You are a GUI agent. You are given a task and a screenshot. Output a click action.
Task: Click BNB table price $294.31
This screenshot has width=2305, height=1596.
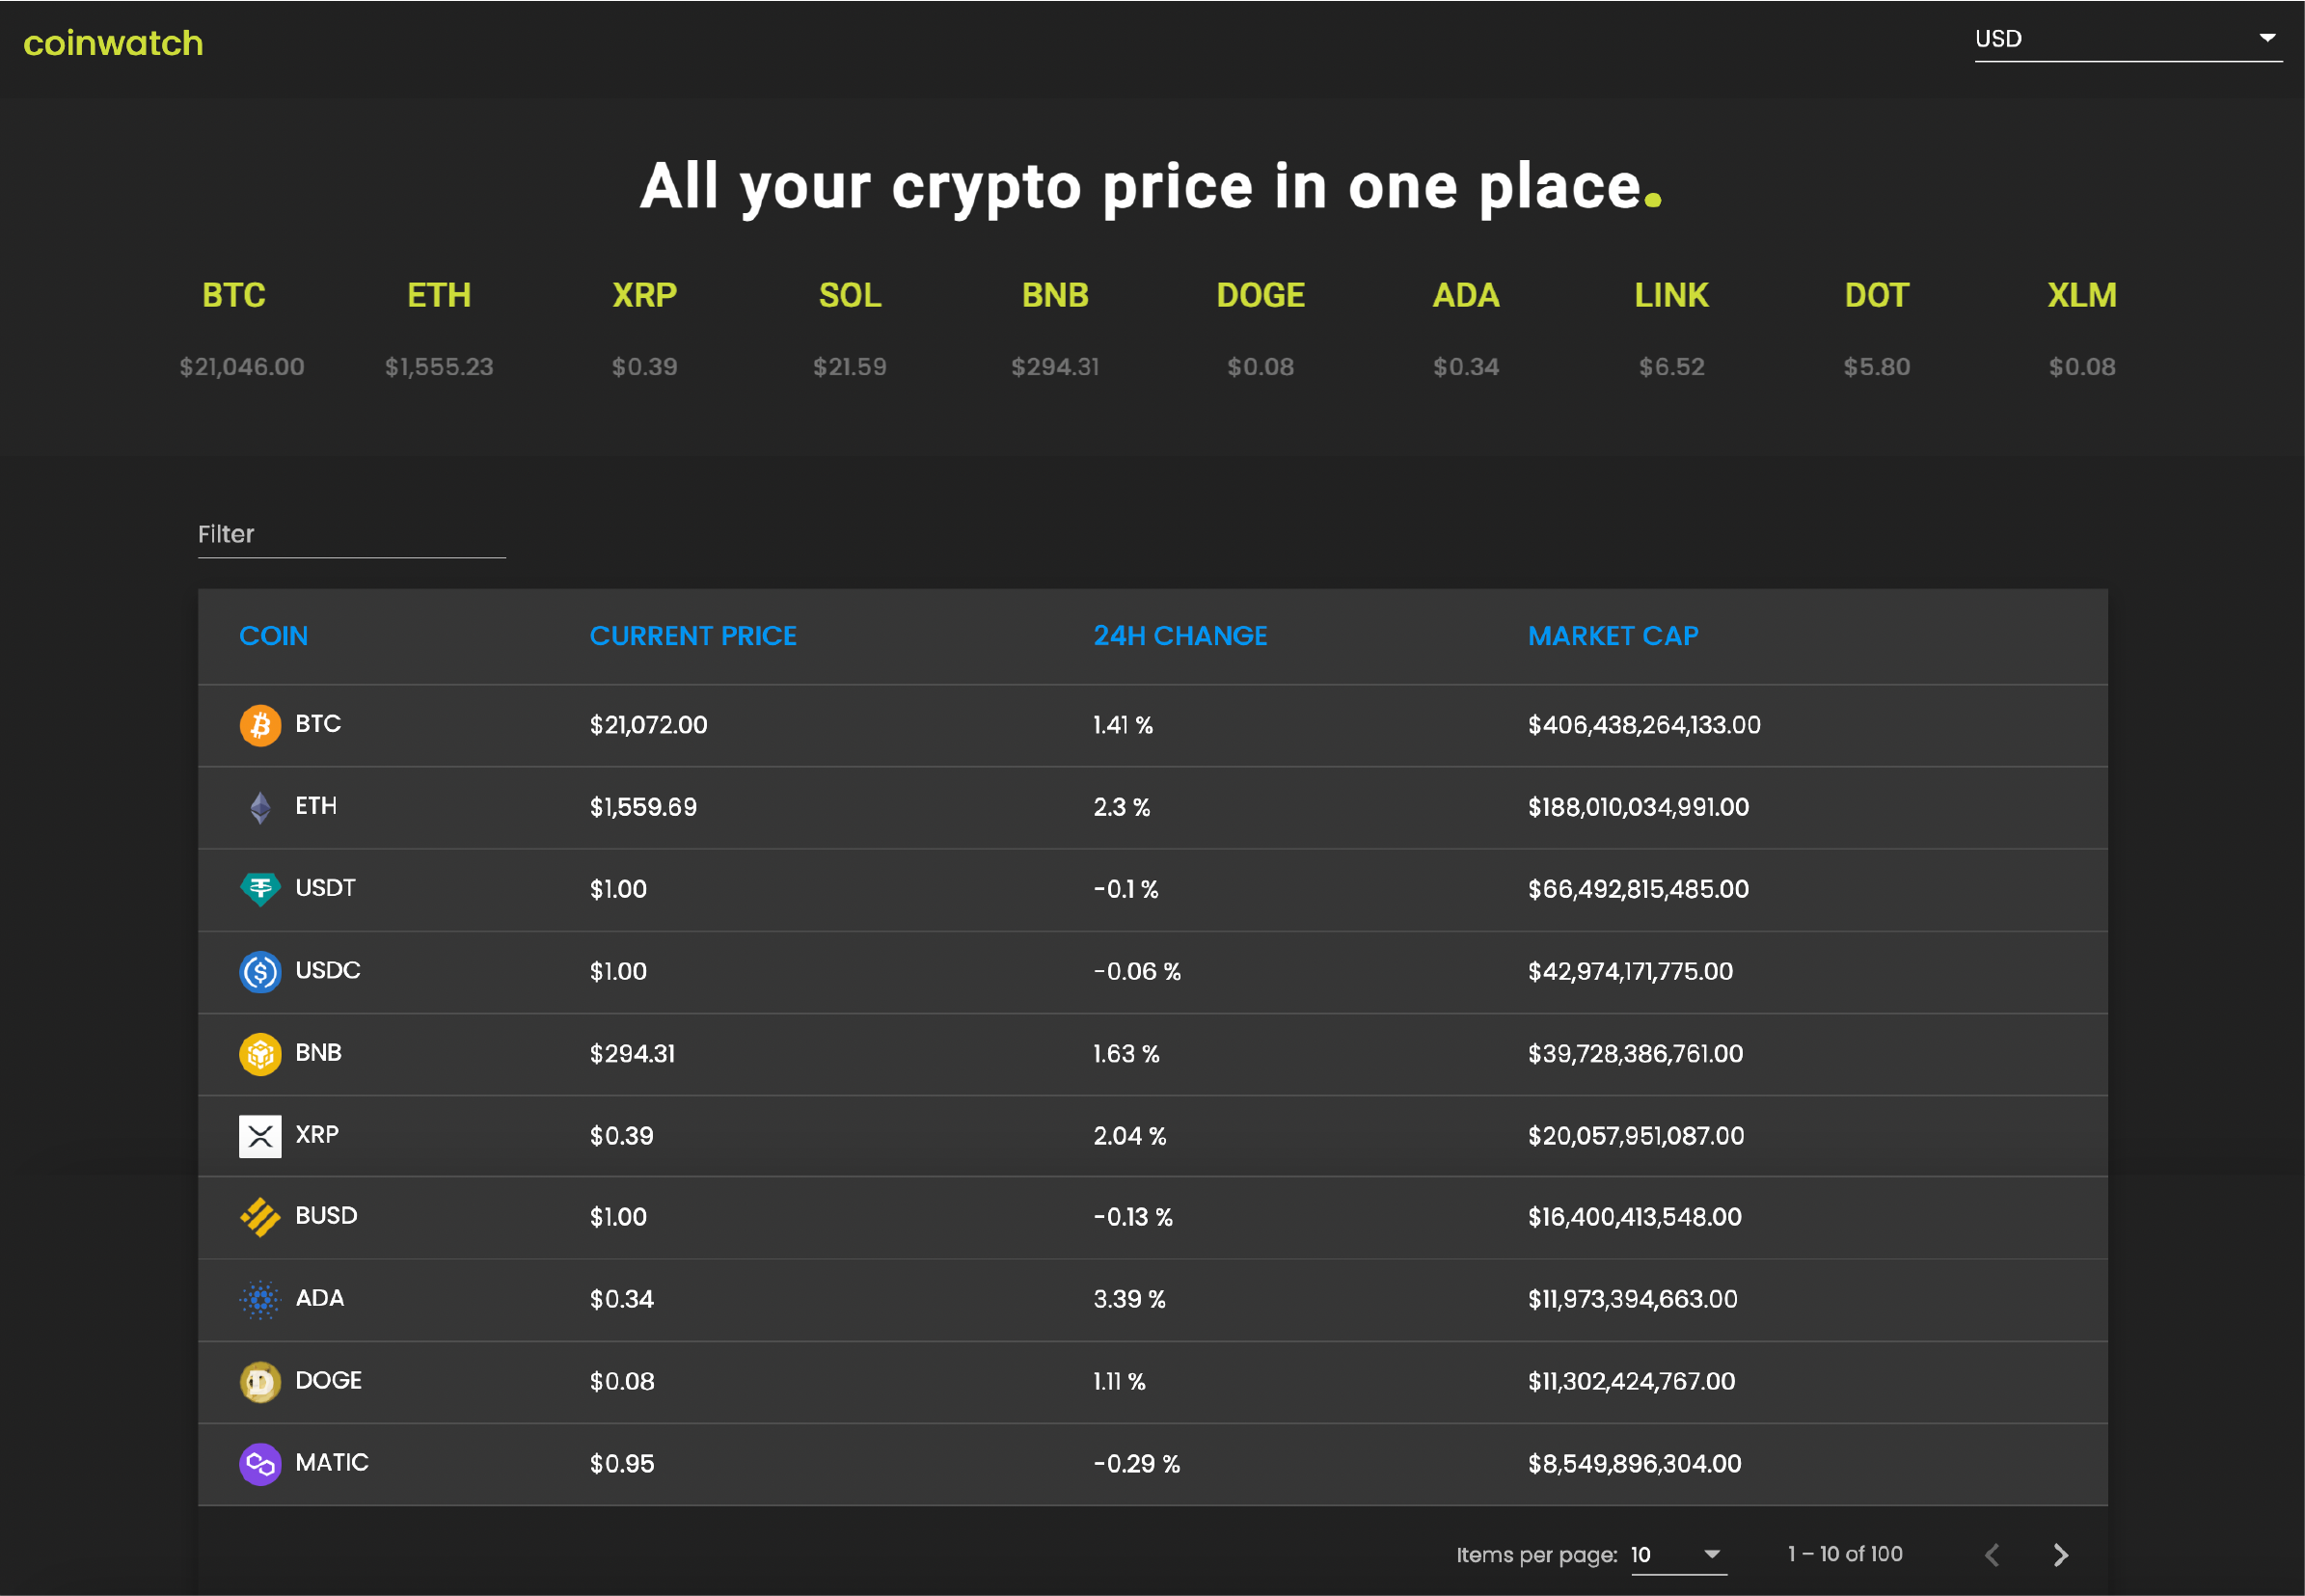pyautogui.click(x=632, y=1054)
